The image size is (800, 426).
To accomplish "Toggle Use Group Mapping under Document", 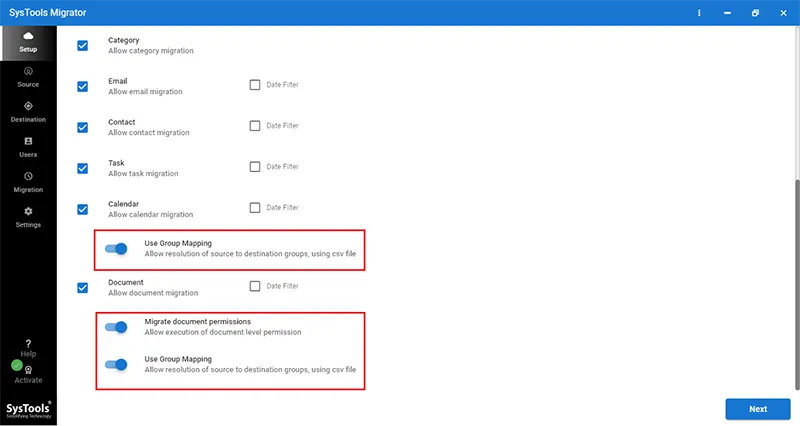I will coord(116,364).
